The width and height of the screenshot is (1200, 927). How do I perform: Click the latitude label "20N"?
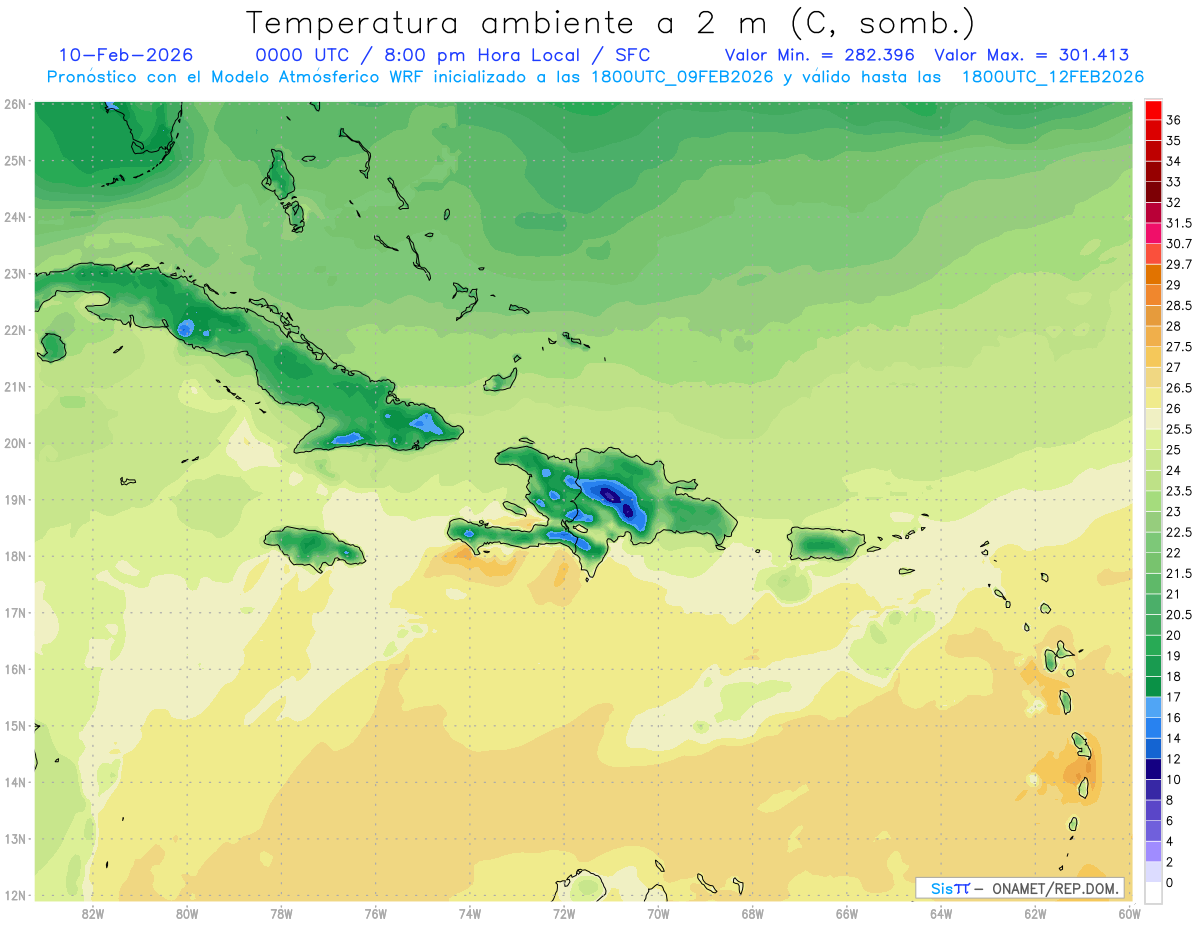(x=15, y=443)
